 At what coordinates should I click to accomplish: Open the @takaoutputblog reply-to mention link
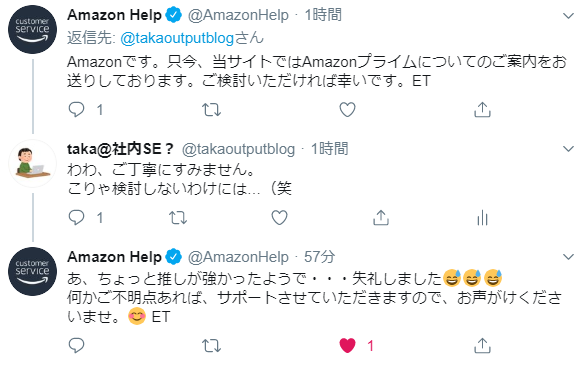point(177,38)
